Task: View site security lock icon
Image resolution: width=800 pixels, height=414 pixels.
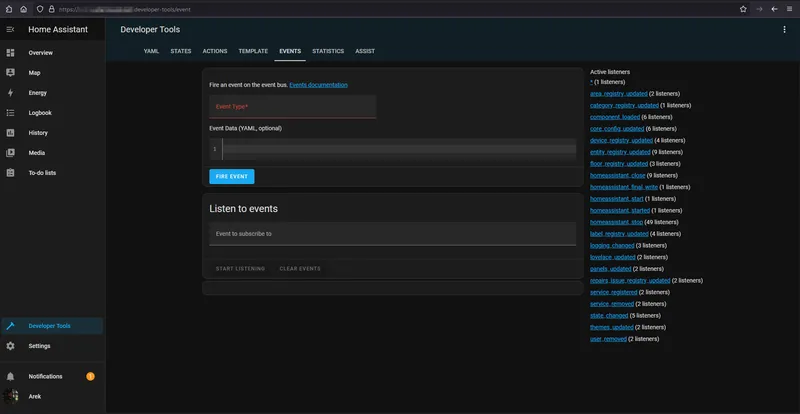Action: pos(51,9)
